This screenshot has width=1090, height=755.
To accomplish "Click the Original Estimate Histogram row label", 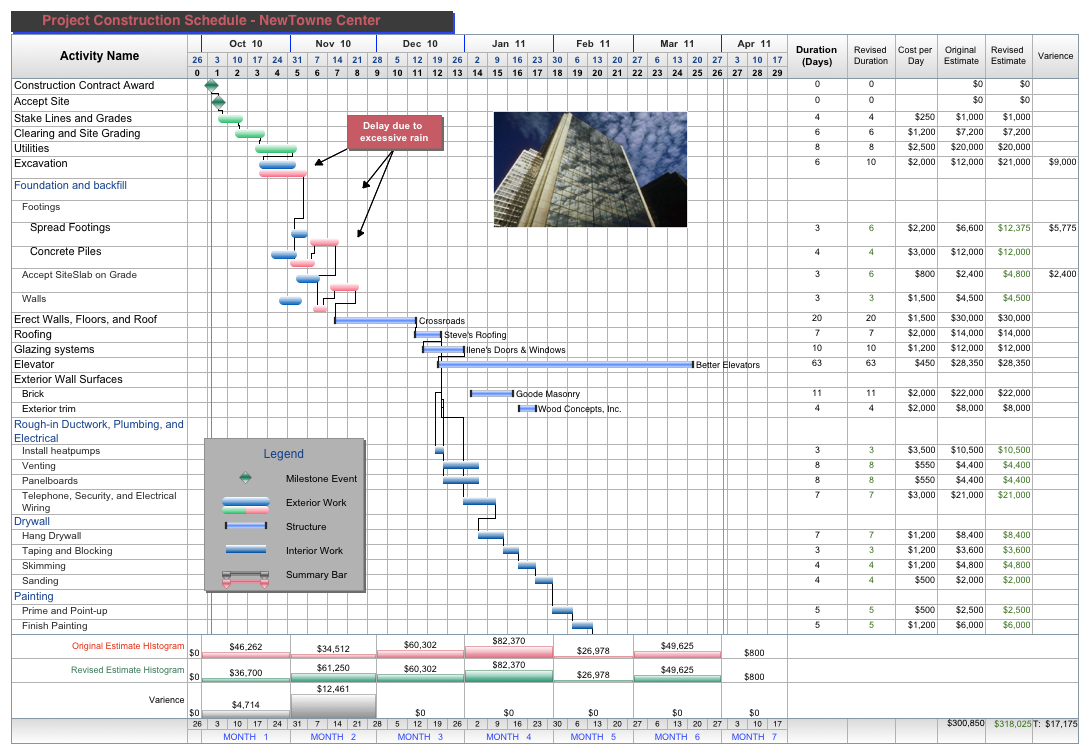I will (126, 646).
